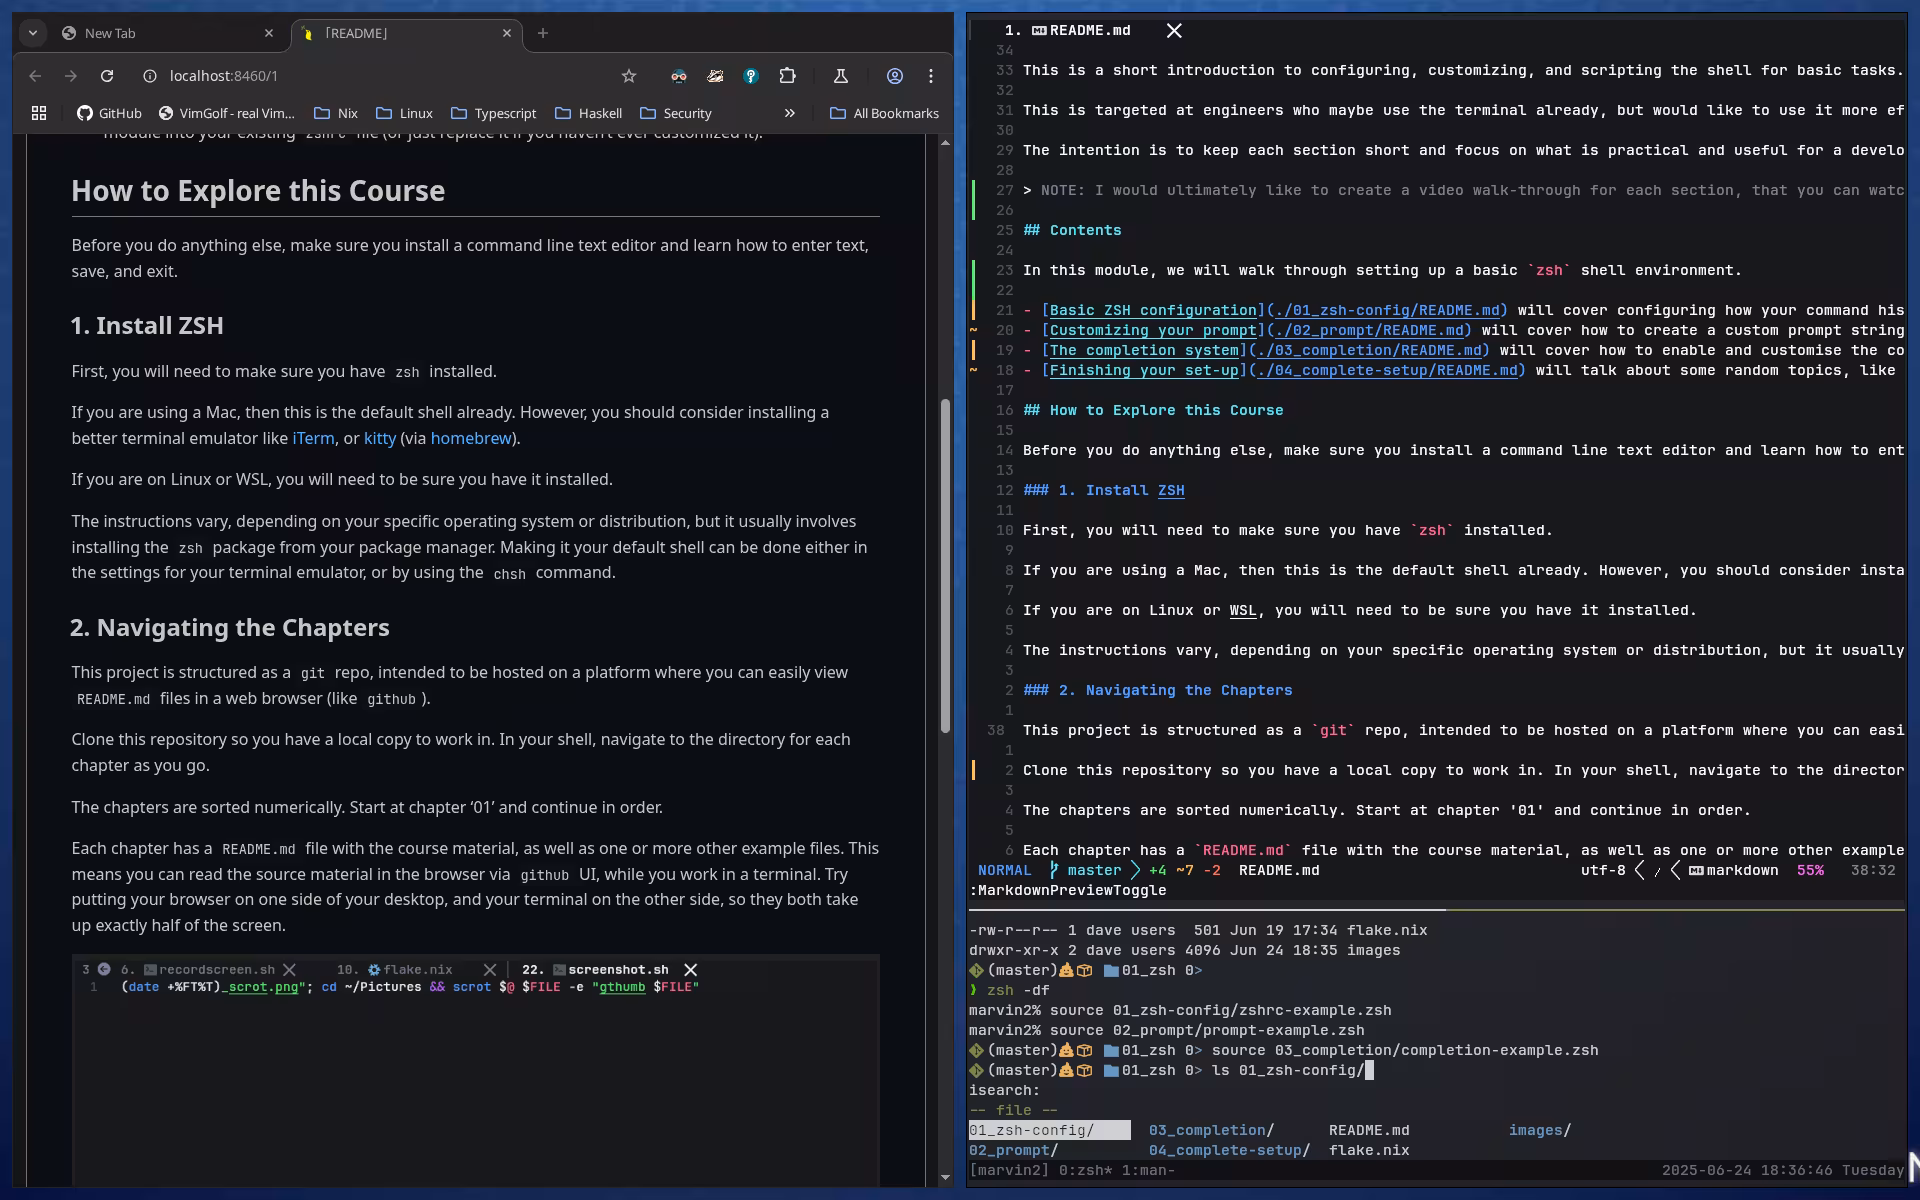Expand the Nix bookmarks folder

pyautogui.click(x=336, y=114)
